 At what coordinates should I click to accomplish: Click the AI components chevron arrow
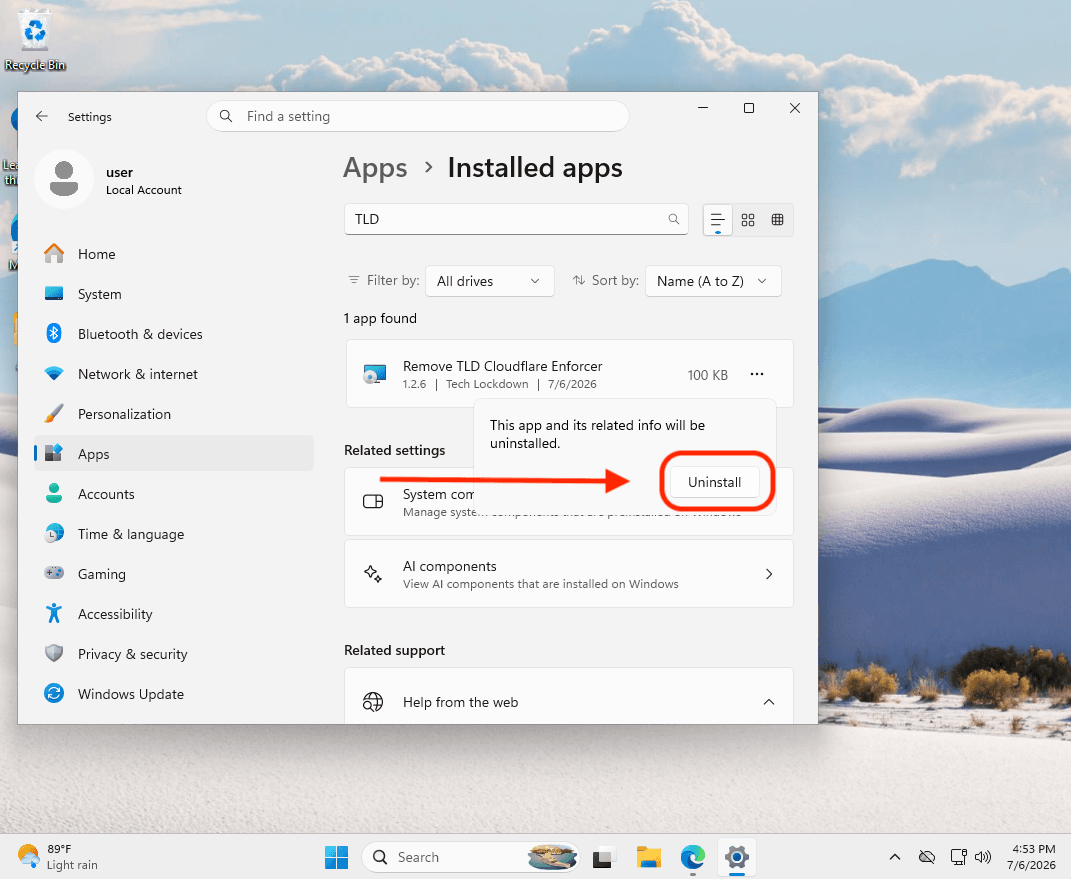click(x=769, y=574)
